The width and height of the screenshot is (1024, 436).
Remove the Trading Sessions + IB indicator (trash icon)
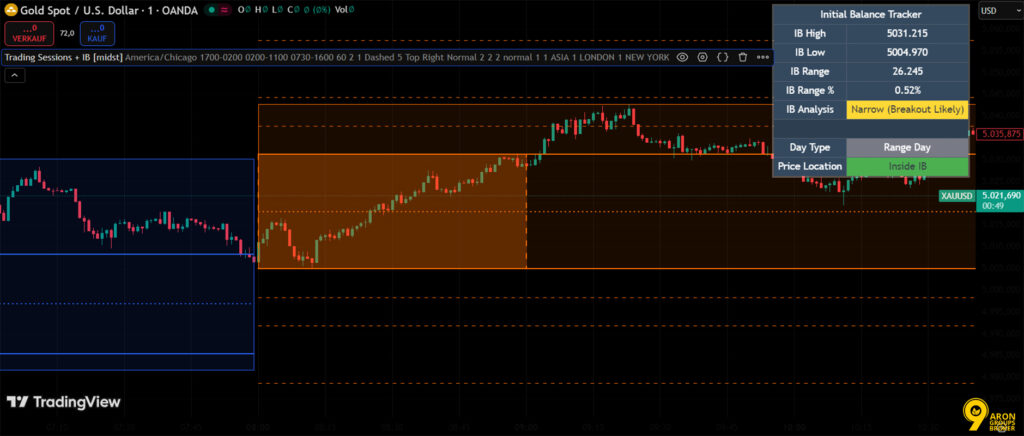coord(743,57)
